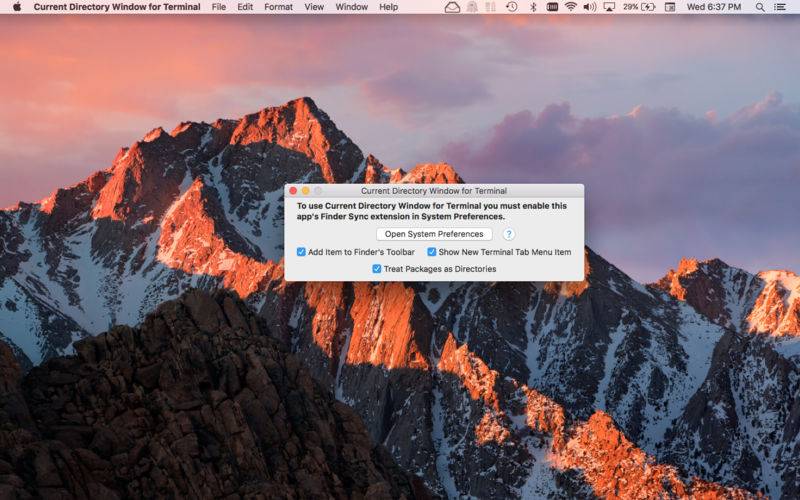Click the Open System Preferences button
Viewport: 800px width, 500px height.
(x=434, y=234)
